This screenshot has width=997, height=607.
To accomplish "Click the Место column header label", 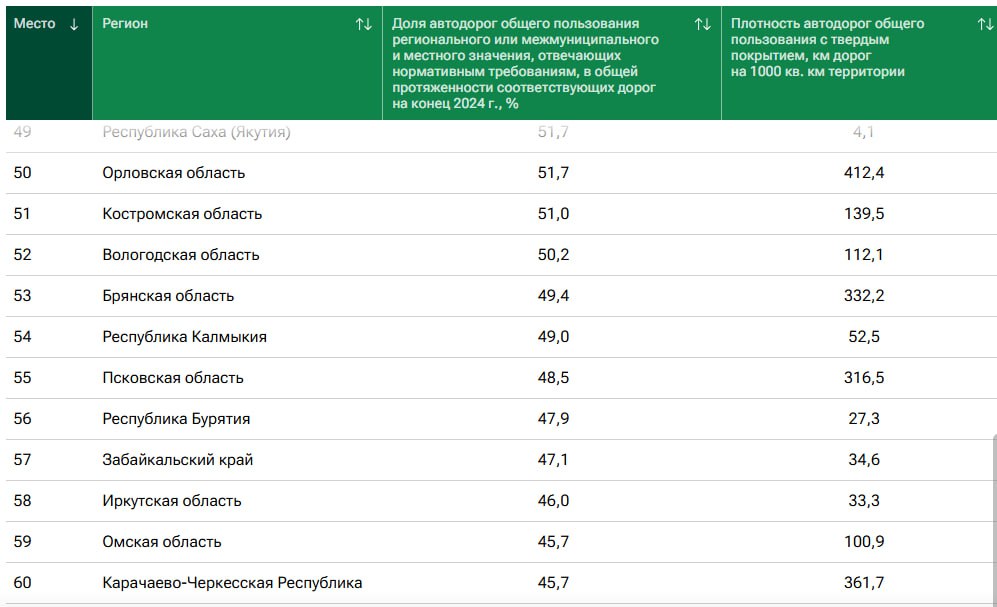I will point(34,24).
